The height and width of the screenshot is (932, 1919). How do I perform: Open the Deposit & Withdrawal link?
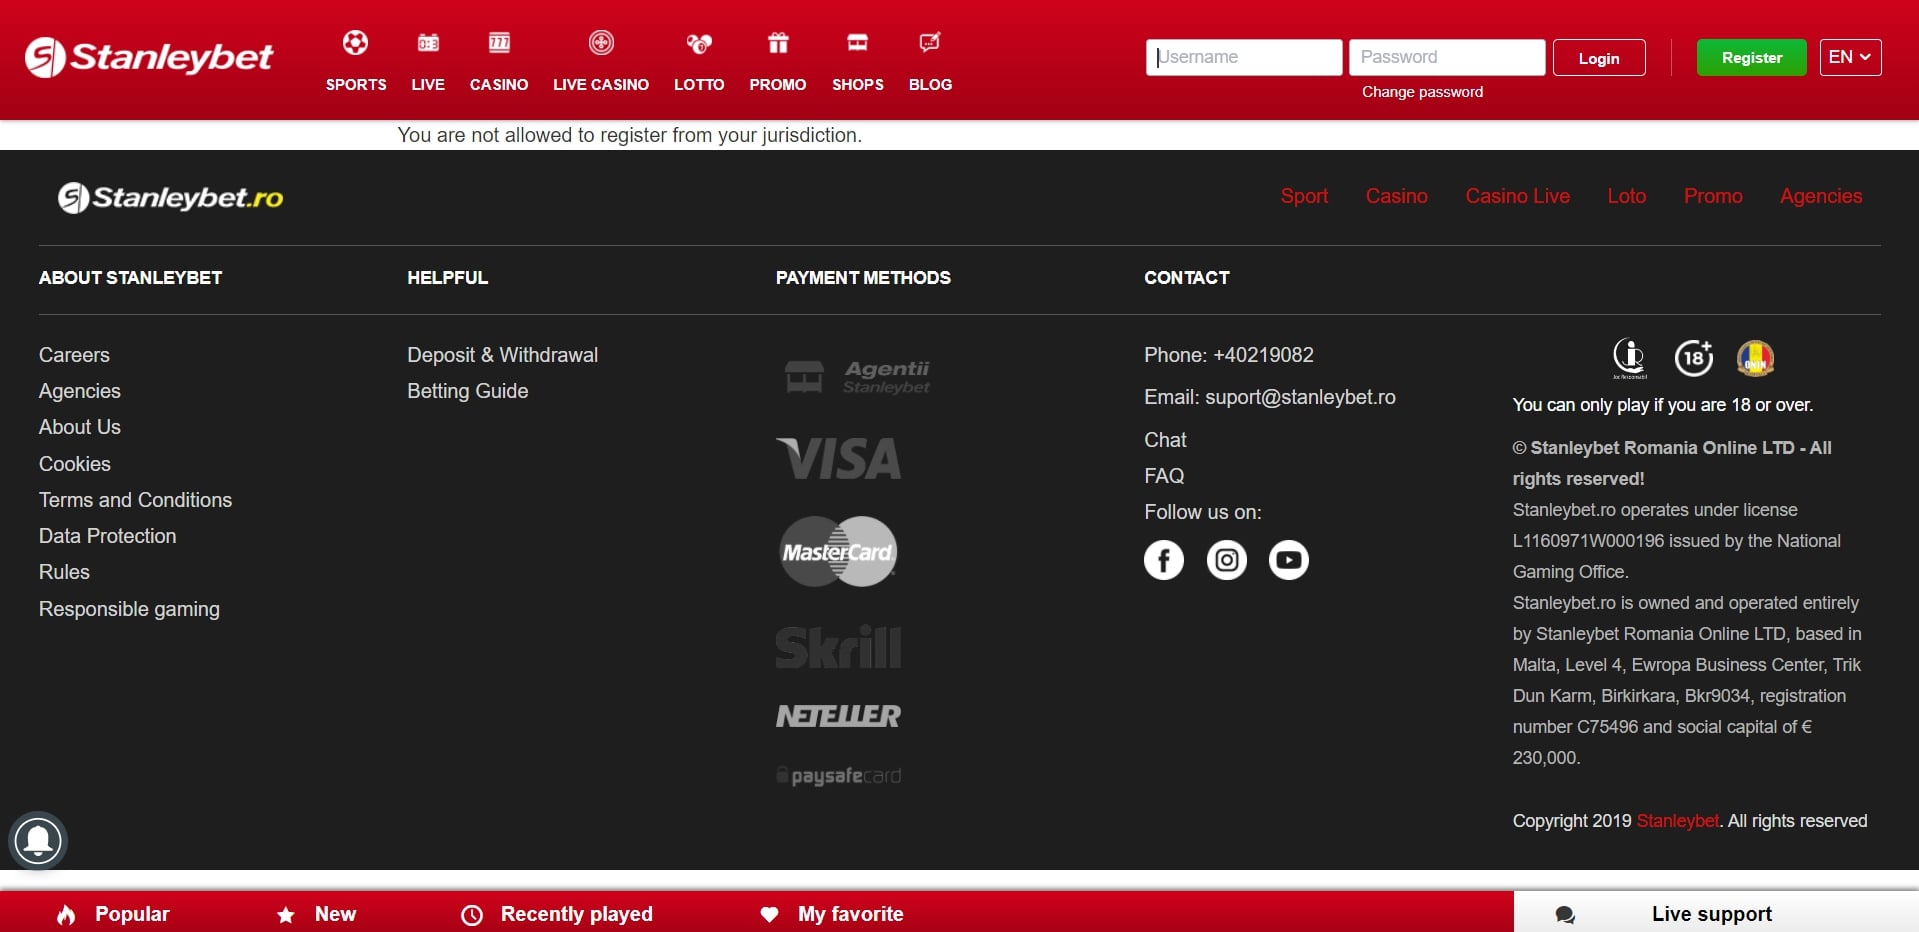tap(503, 355)
